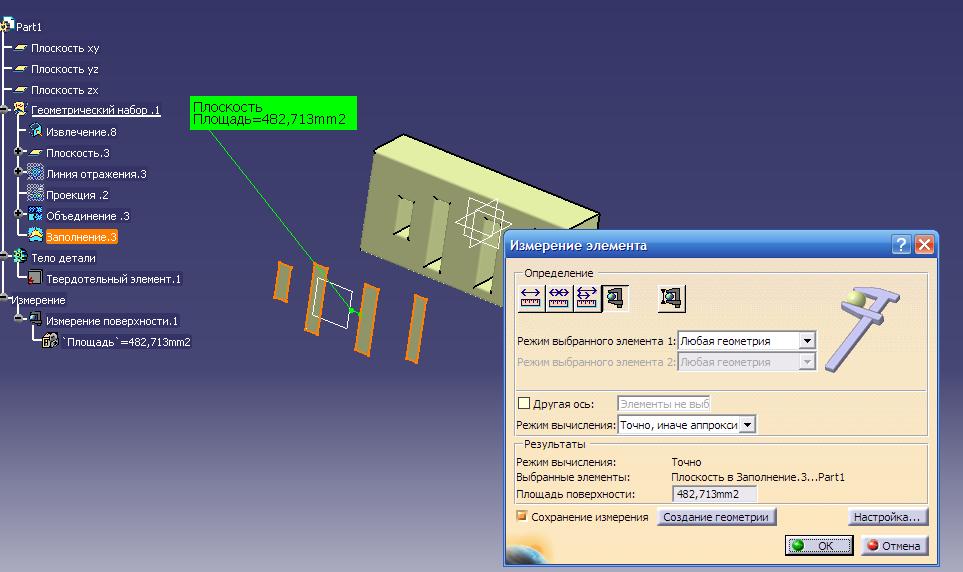The image size is (963, 572).
Task: Click the plane icon beside Плоскость yz
Action: [x=21, y=68]
